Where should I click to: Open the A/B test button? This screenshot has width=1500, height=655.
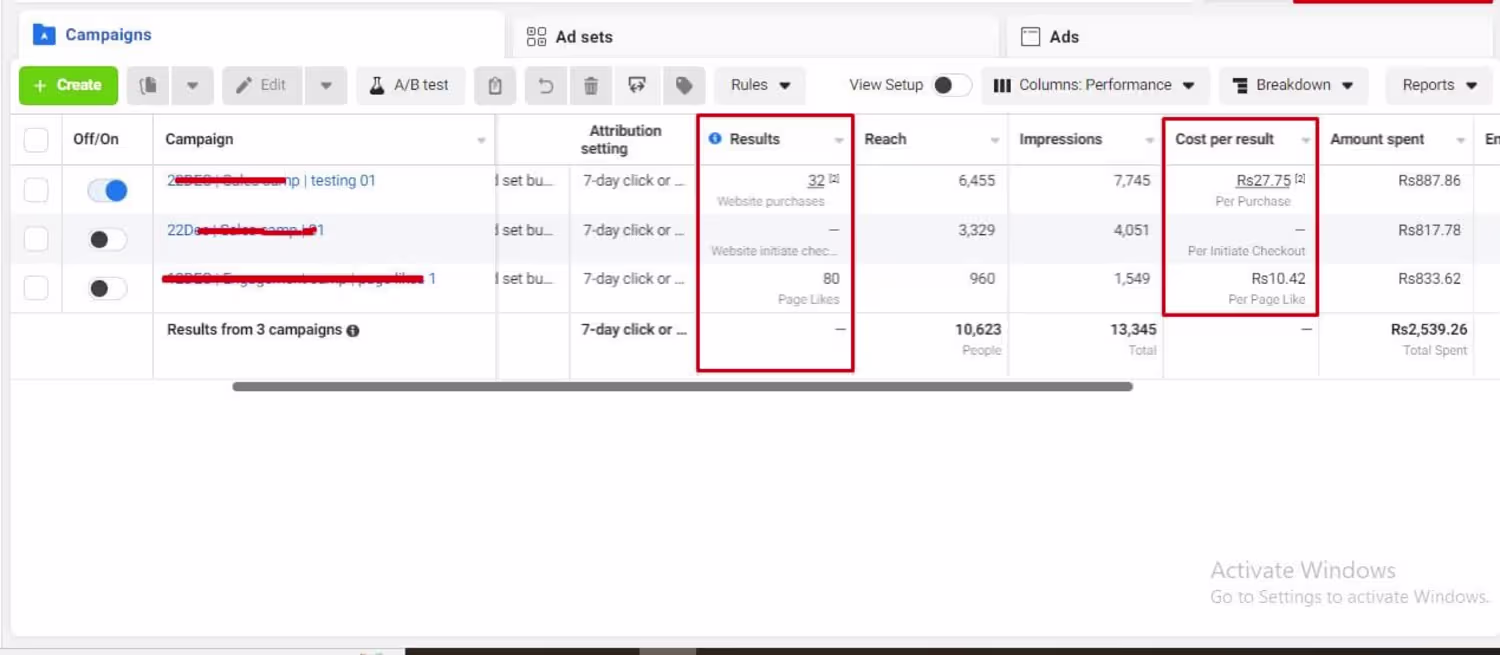pyautogui.click(x=410, y=86)
